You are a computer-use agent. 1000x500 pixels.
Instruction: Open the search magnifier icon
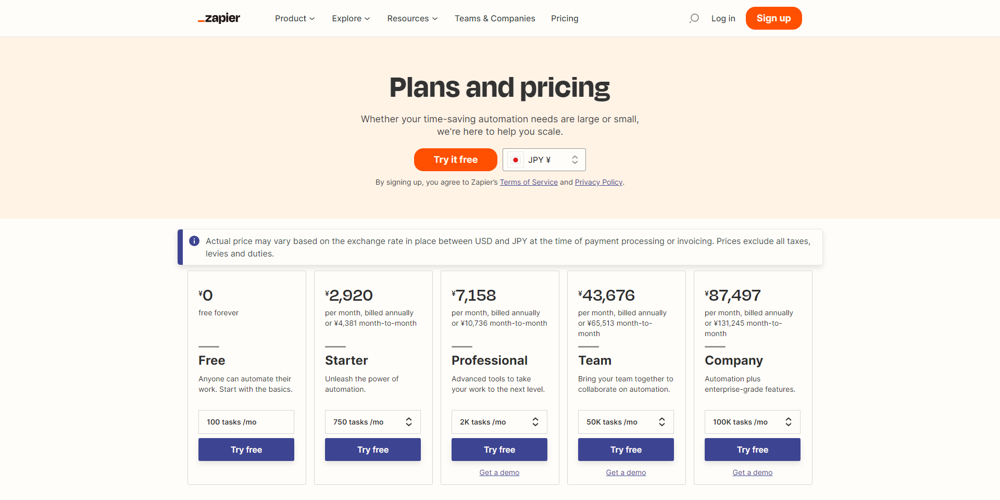click(694, 18)
